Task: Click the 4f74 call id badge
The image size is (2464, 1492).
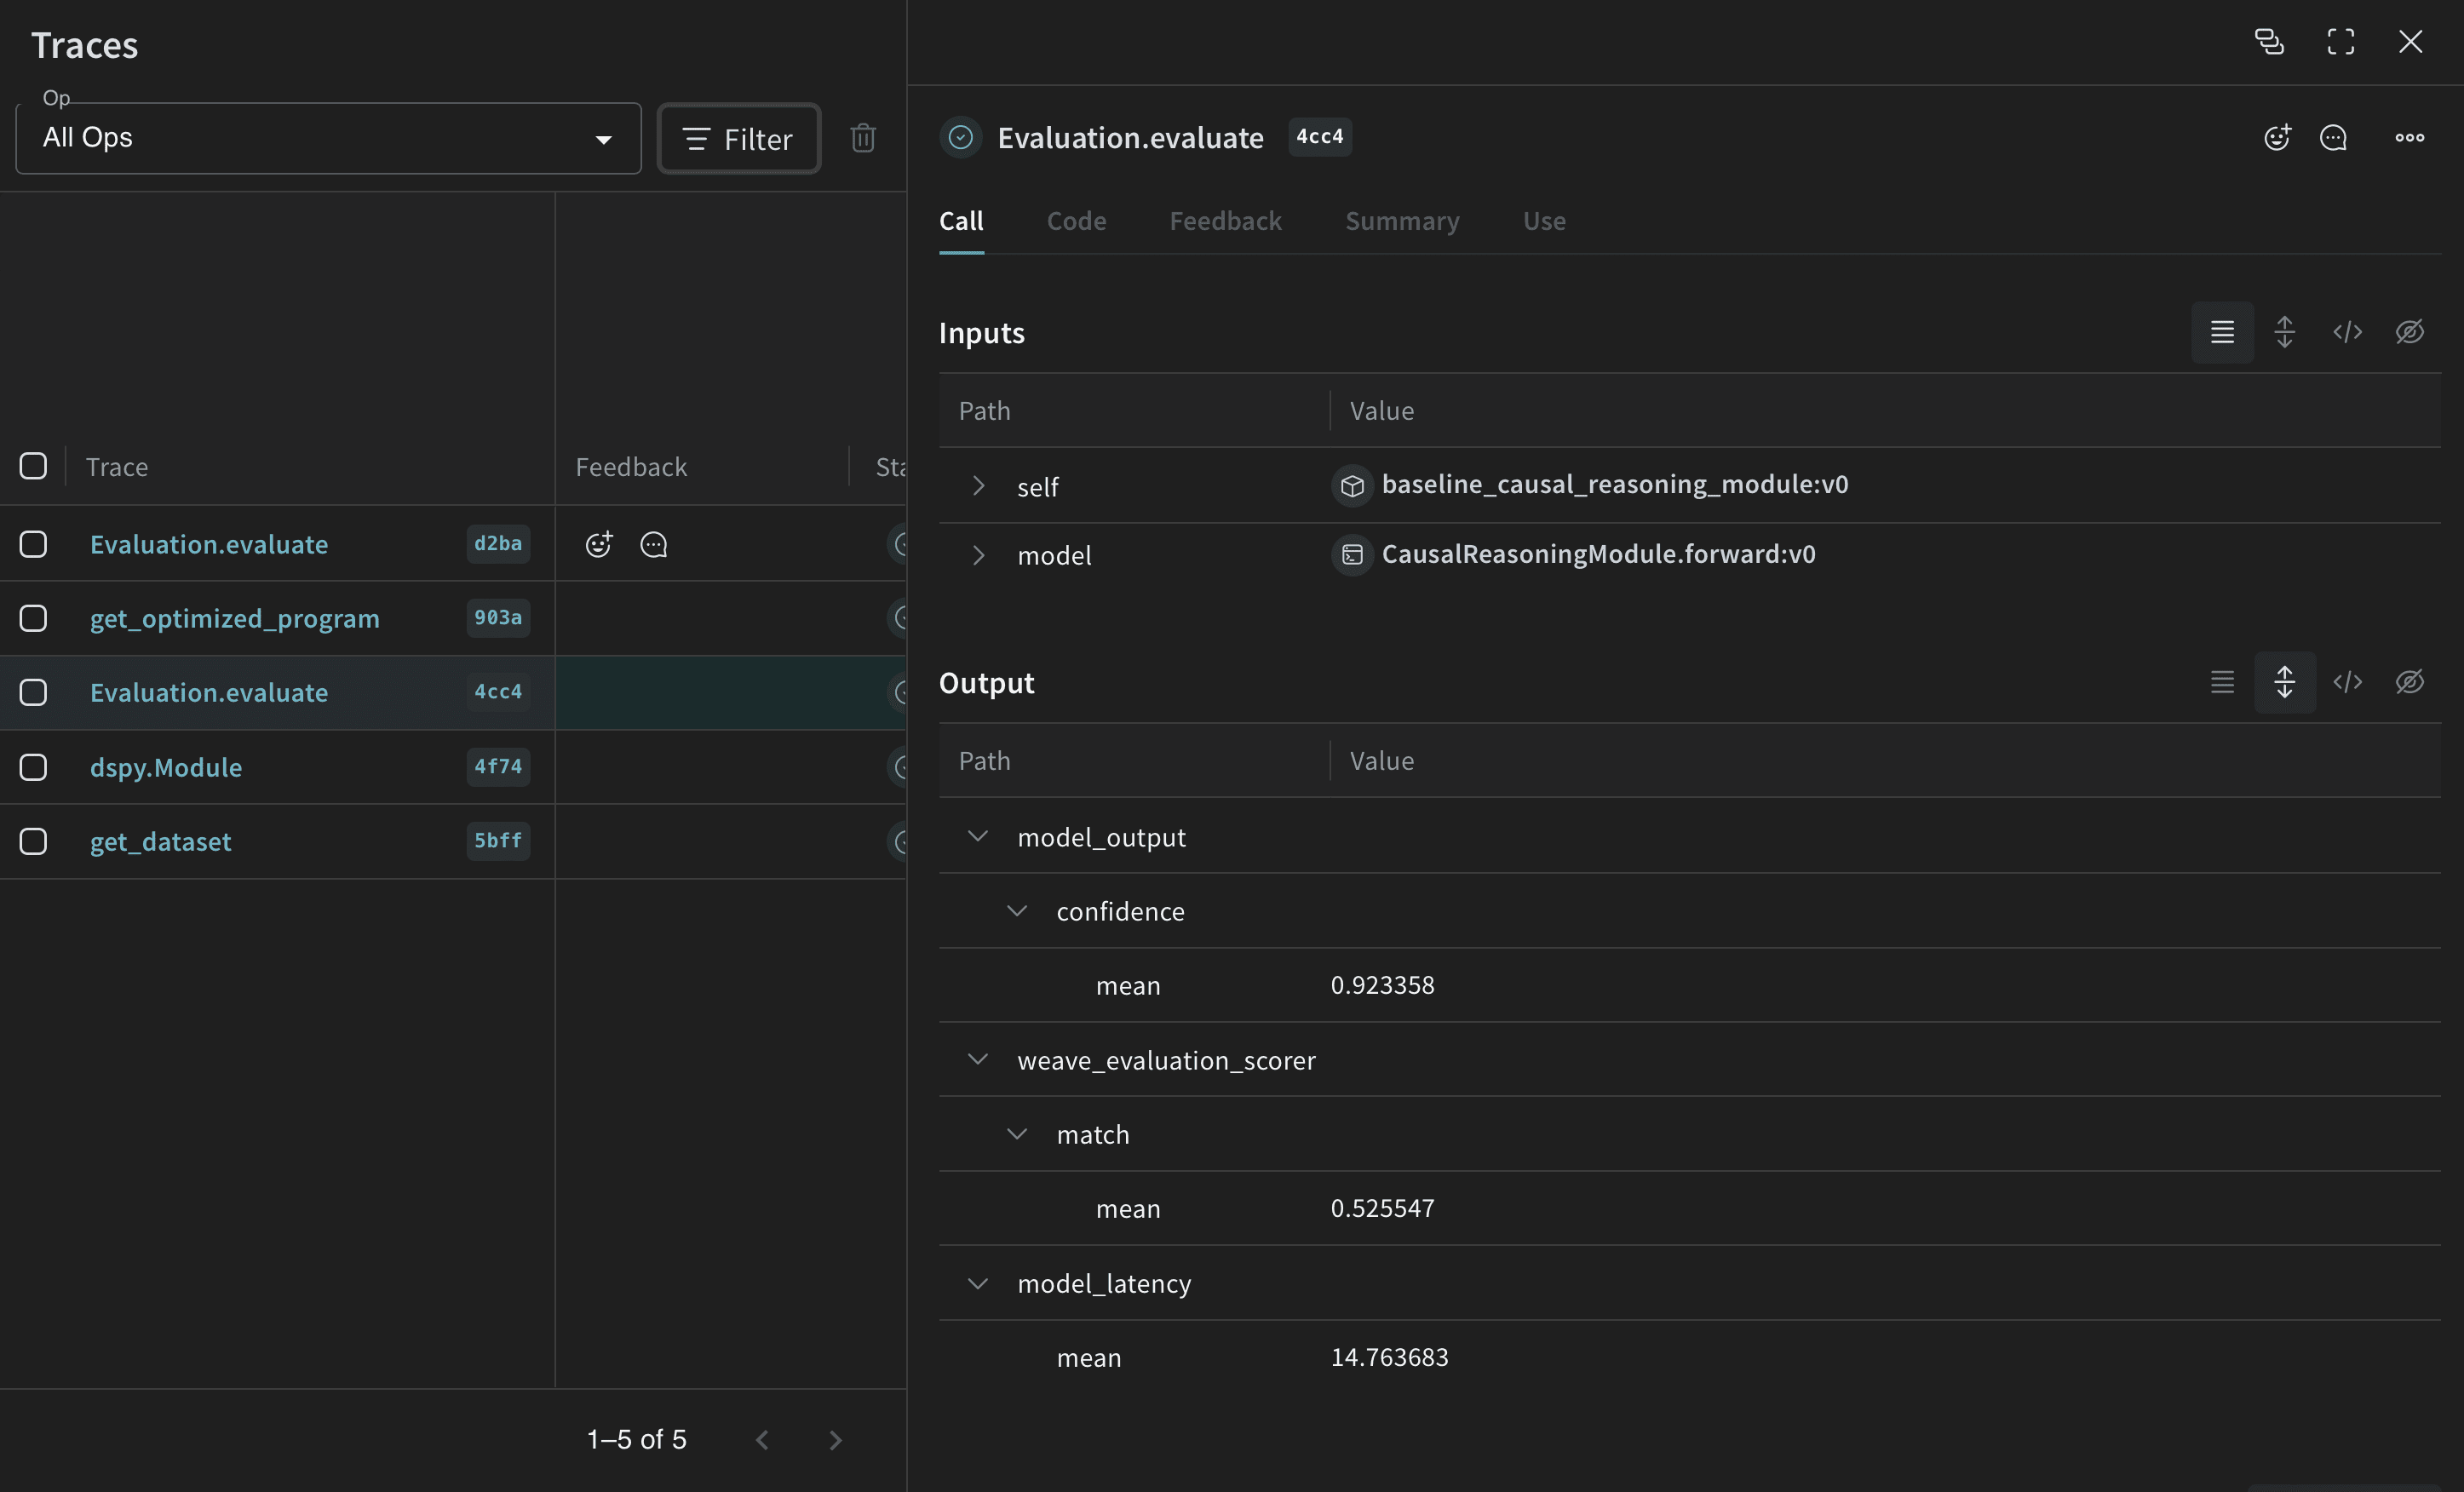Action: [498, 767]
